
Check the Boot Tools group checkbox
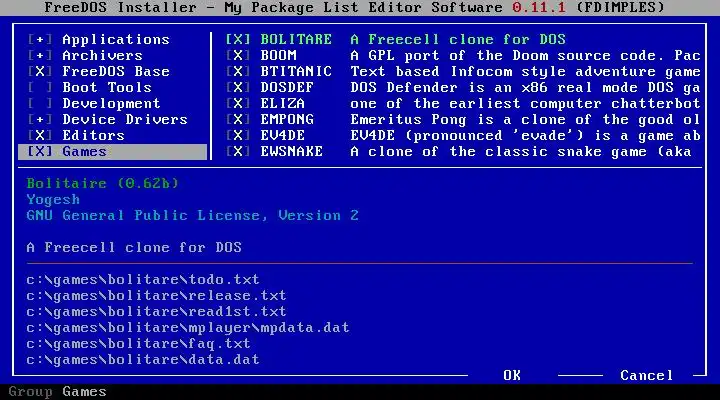tap(40, 87)
